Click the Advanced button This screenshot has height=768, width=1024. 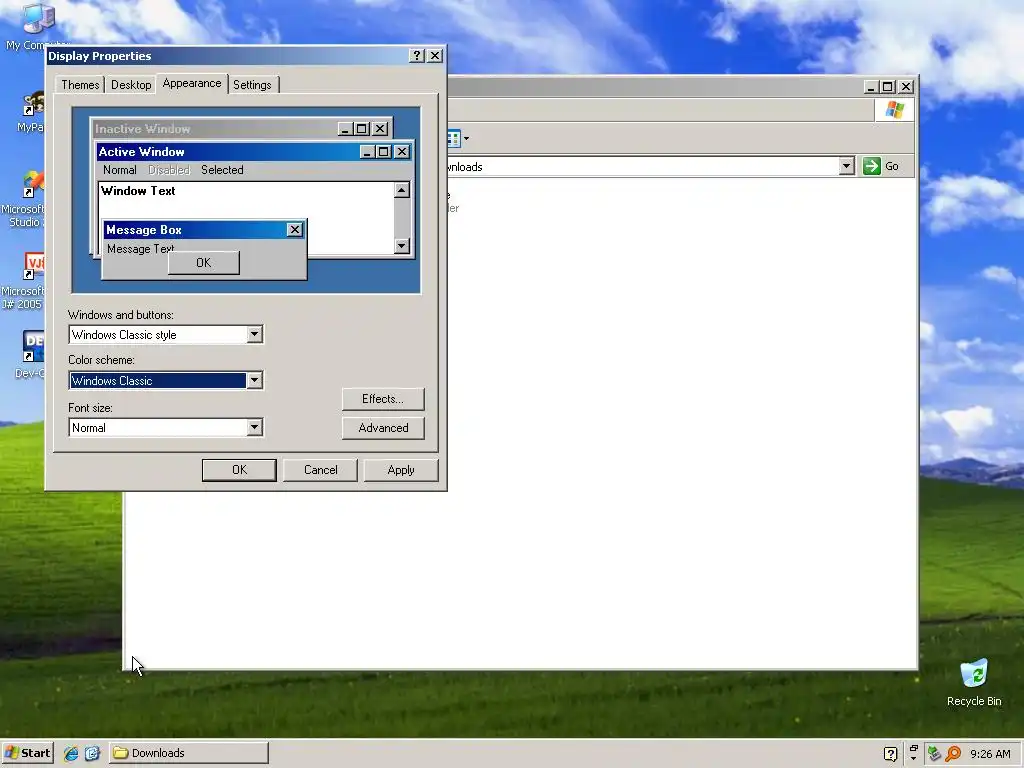(x=383, y=428)
